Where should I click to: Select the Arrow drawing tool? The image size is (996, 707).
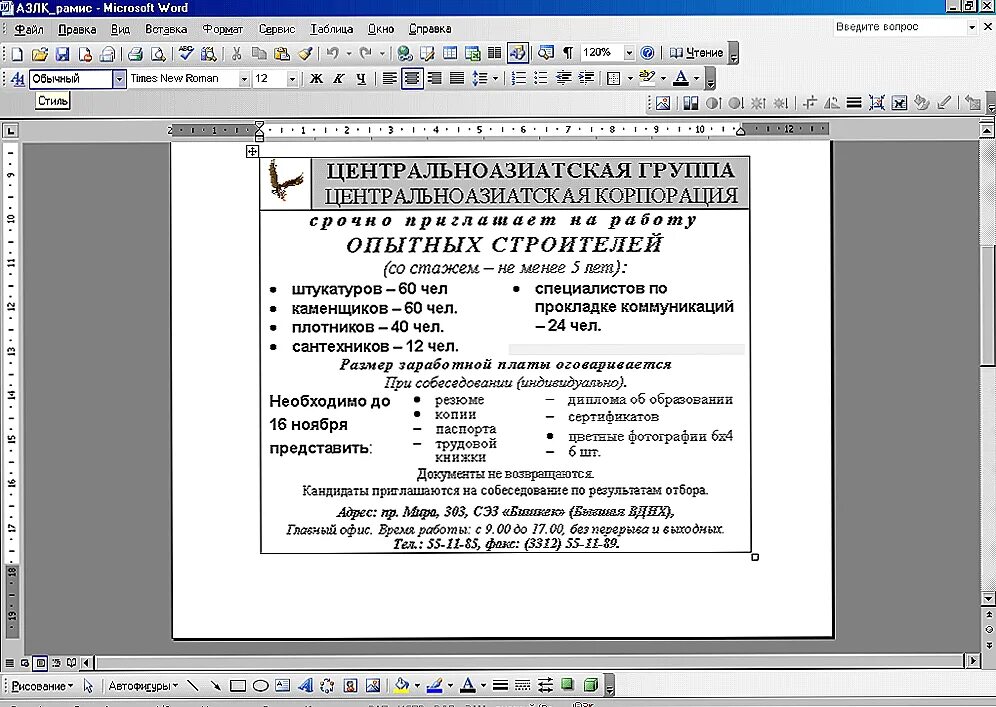[x=215, y=686]
